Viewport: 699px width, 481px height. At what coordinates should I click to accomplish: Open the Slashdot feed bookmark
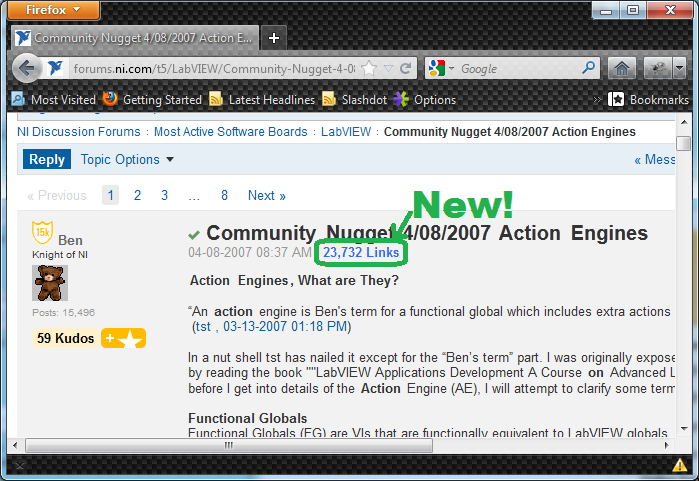(354, 99)
